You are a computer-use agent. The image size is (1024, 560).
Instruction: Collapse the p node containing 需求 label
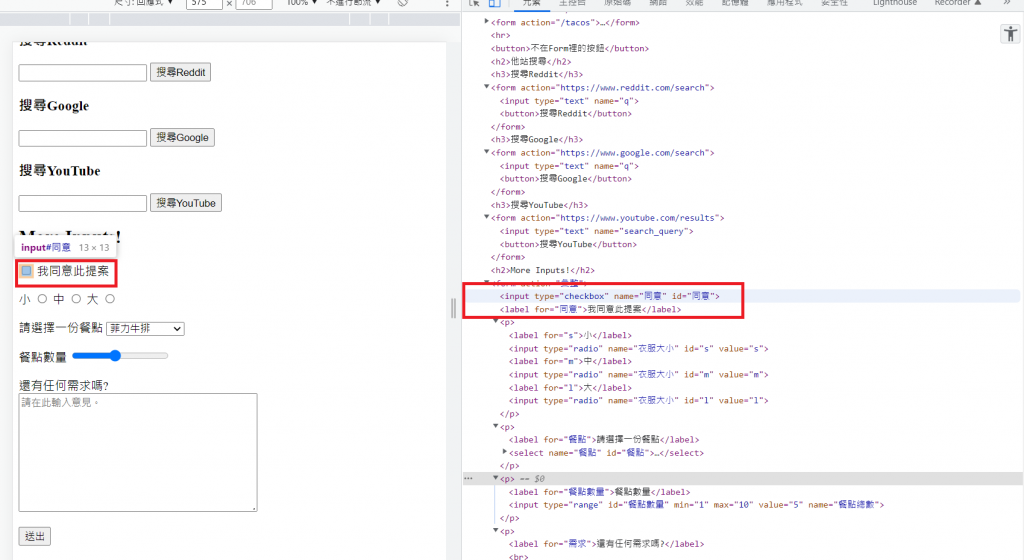coord(496,531)
